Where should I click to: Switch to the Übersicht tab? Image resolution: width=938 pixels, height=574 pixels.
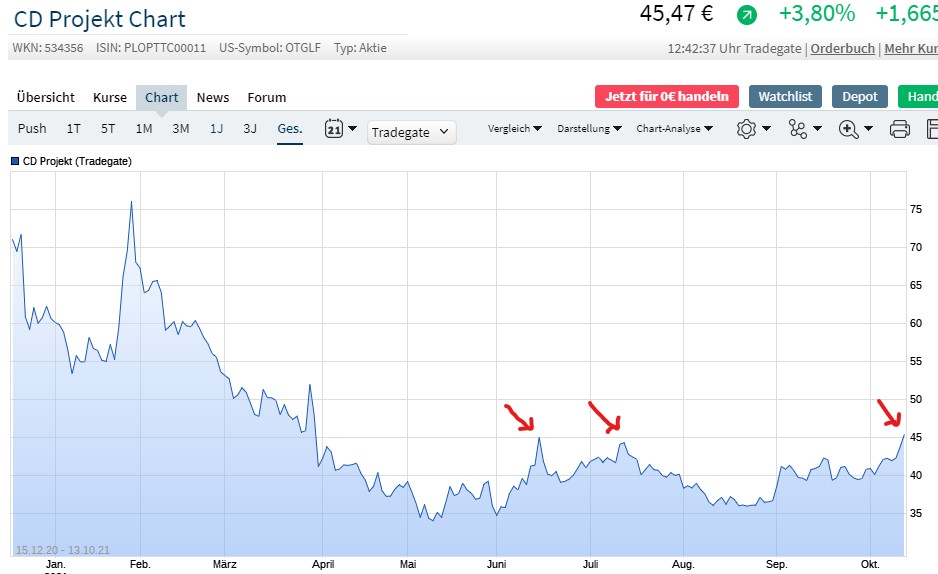(x=45, y=97)
